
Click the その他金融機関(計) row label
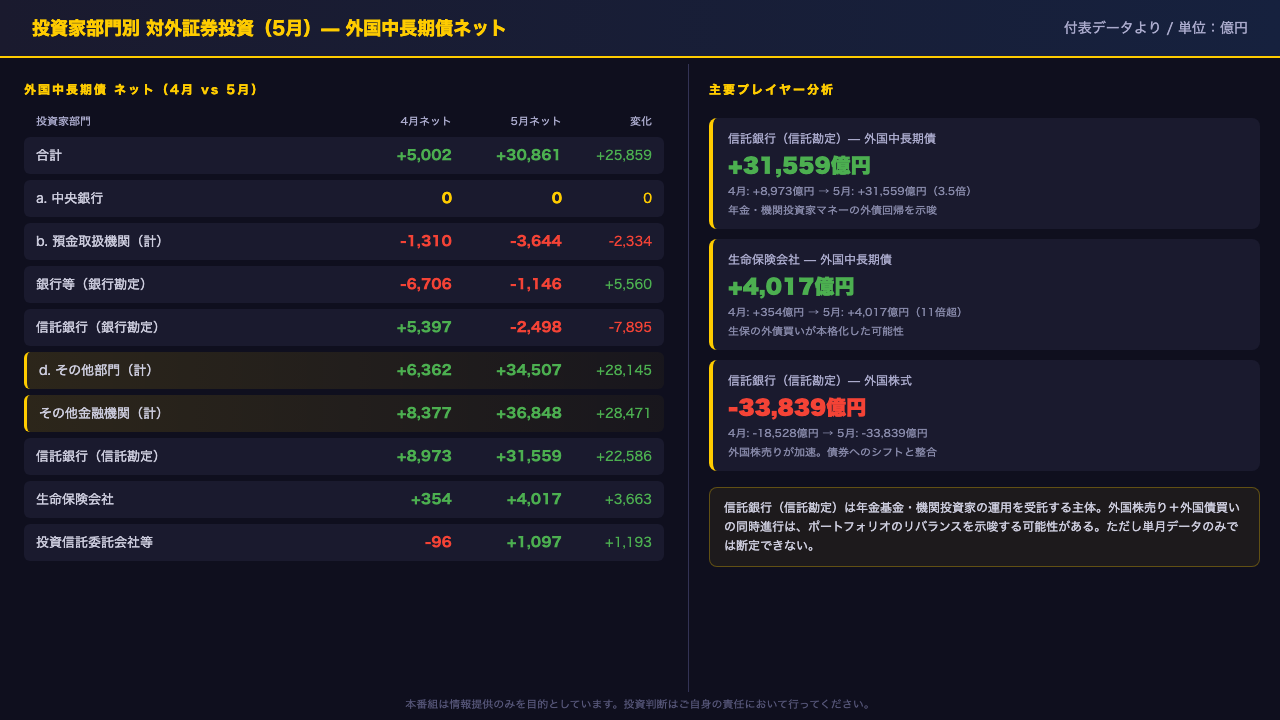coord(101,414)
